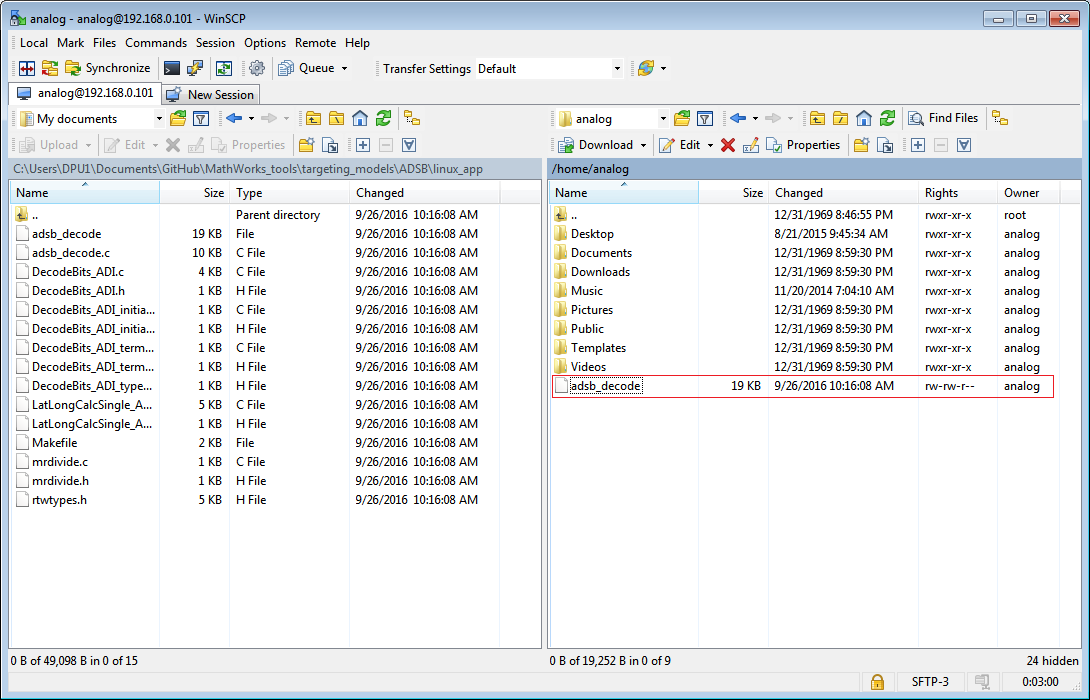Open in PuTTY icon with lightning bolt

195,68
